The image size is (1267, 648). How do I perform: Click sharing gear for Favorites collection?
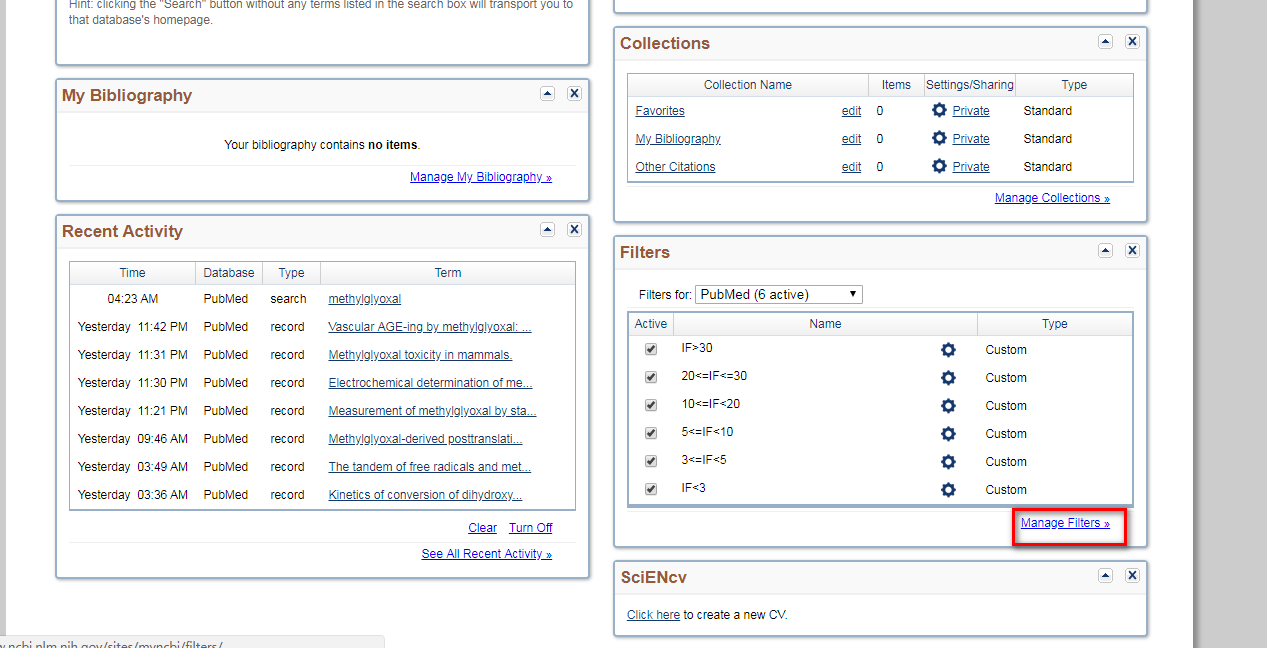coord(939,111)
